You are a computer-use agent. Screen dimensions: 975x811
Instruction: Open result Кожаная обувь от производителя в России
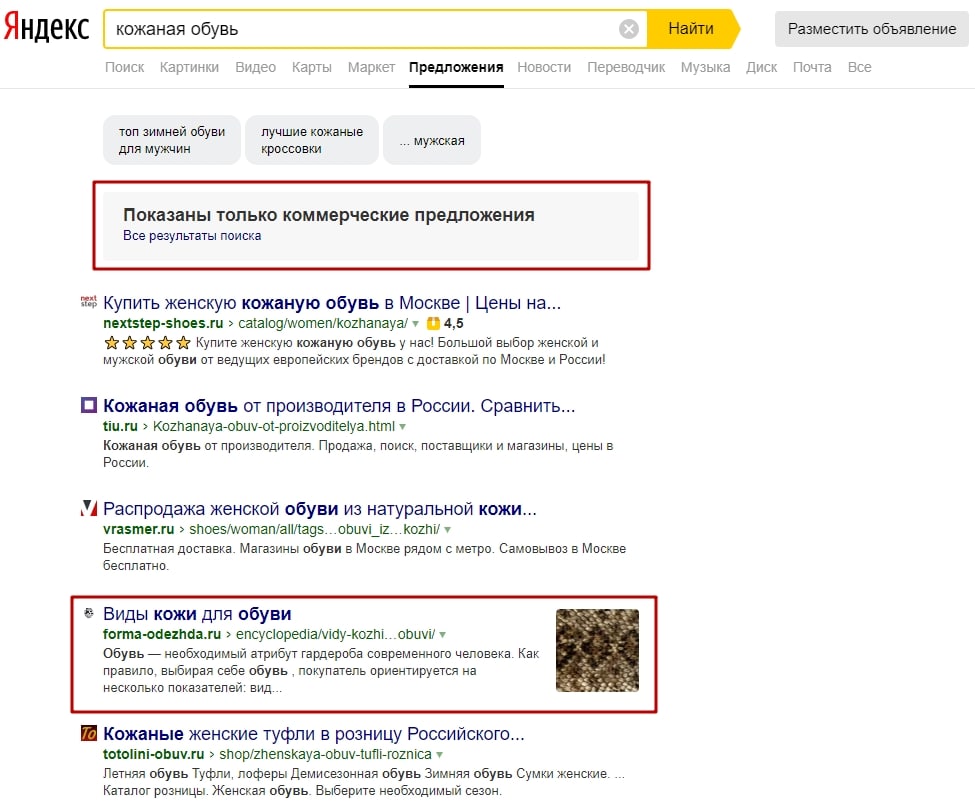339,406
